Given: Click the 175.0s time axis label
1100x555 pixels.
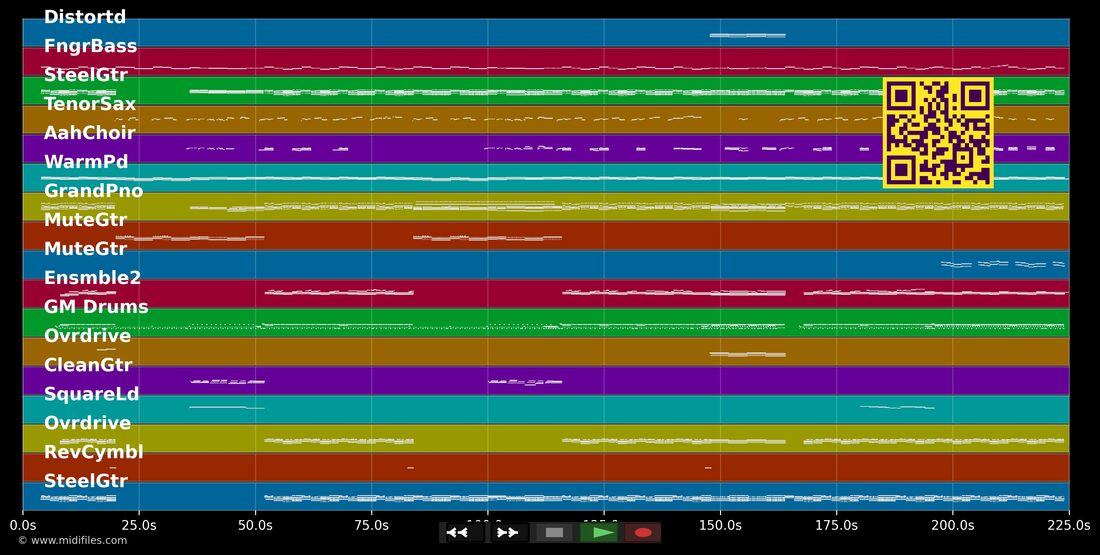Looking at the screenshot, I should (836, 526).
